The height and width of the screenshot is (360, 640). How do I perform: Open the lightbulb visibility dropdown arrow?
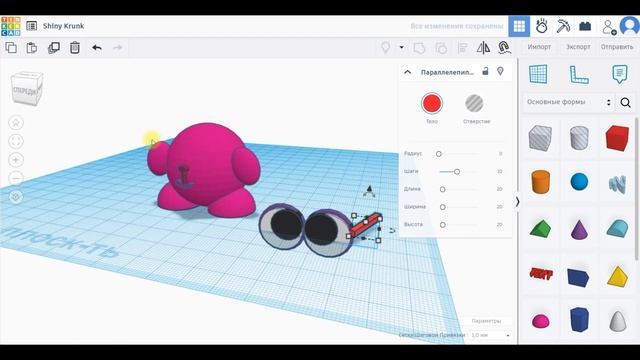402,48
